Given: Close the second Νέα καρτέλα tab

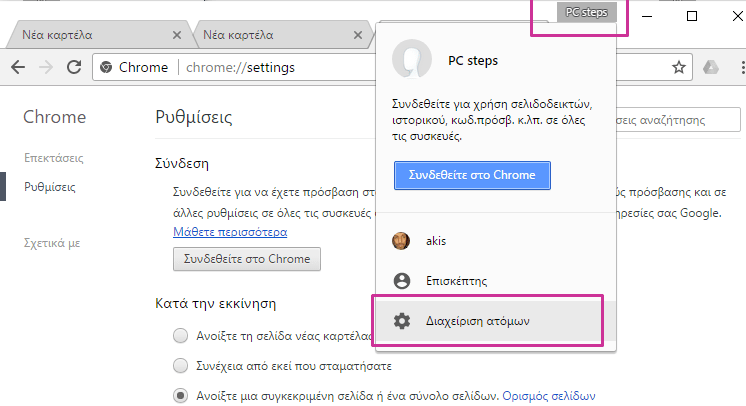Looking at the screenshot, I should [x=358, y=35].
